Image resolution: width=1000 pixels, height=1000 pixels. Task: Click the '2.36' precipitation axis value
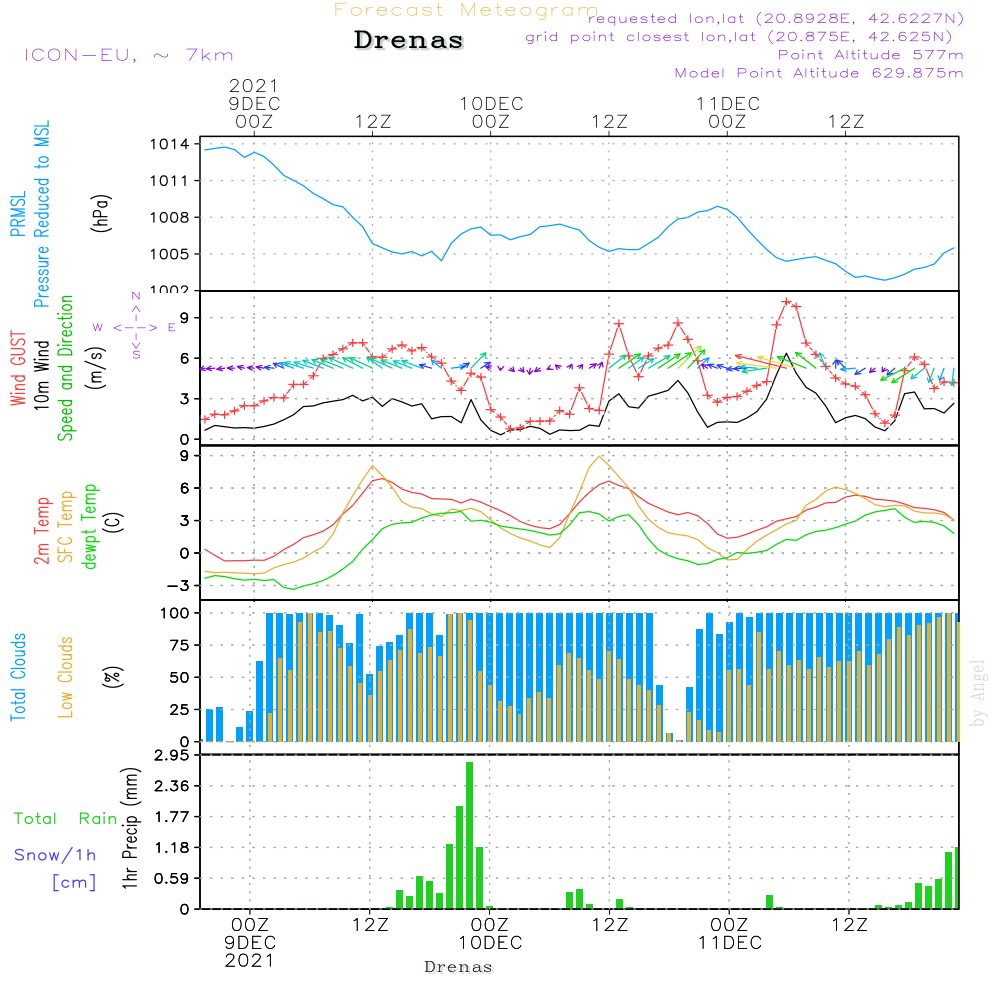172,786
